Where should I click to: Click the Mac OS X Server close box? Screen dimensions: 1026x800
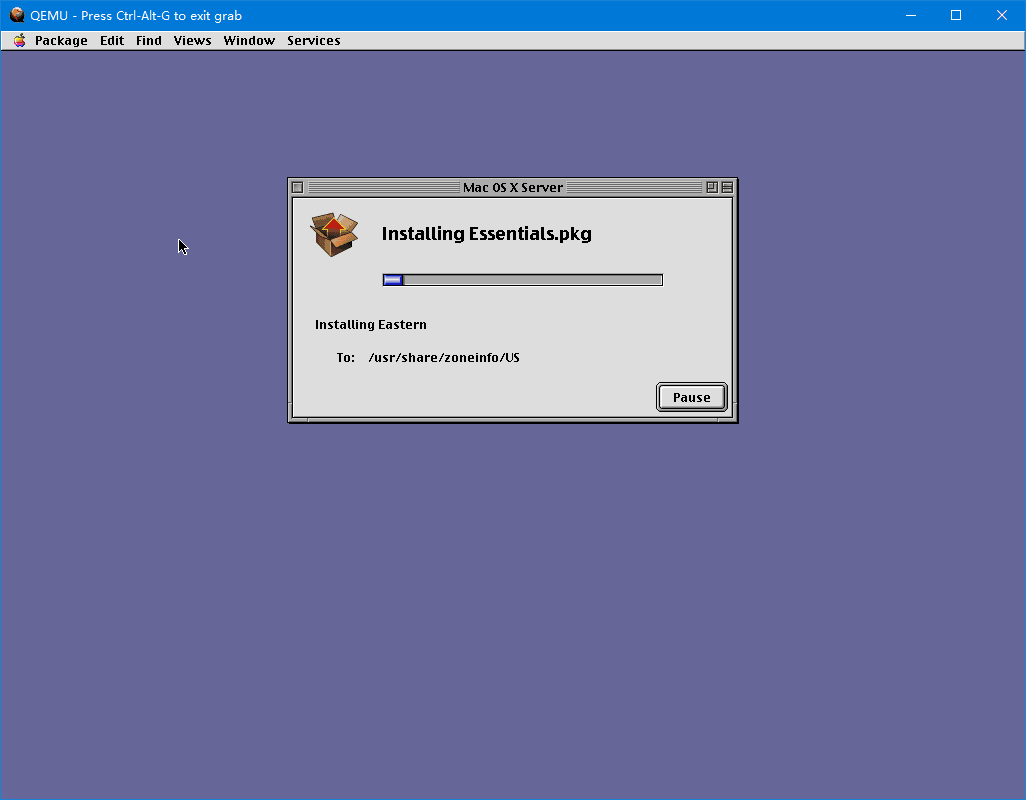[298, 188]
